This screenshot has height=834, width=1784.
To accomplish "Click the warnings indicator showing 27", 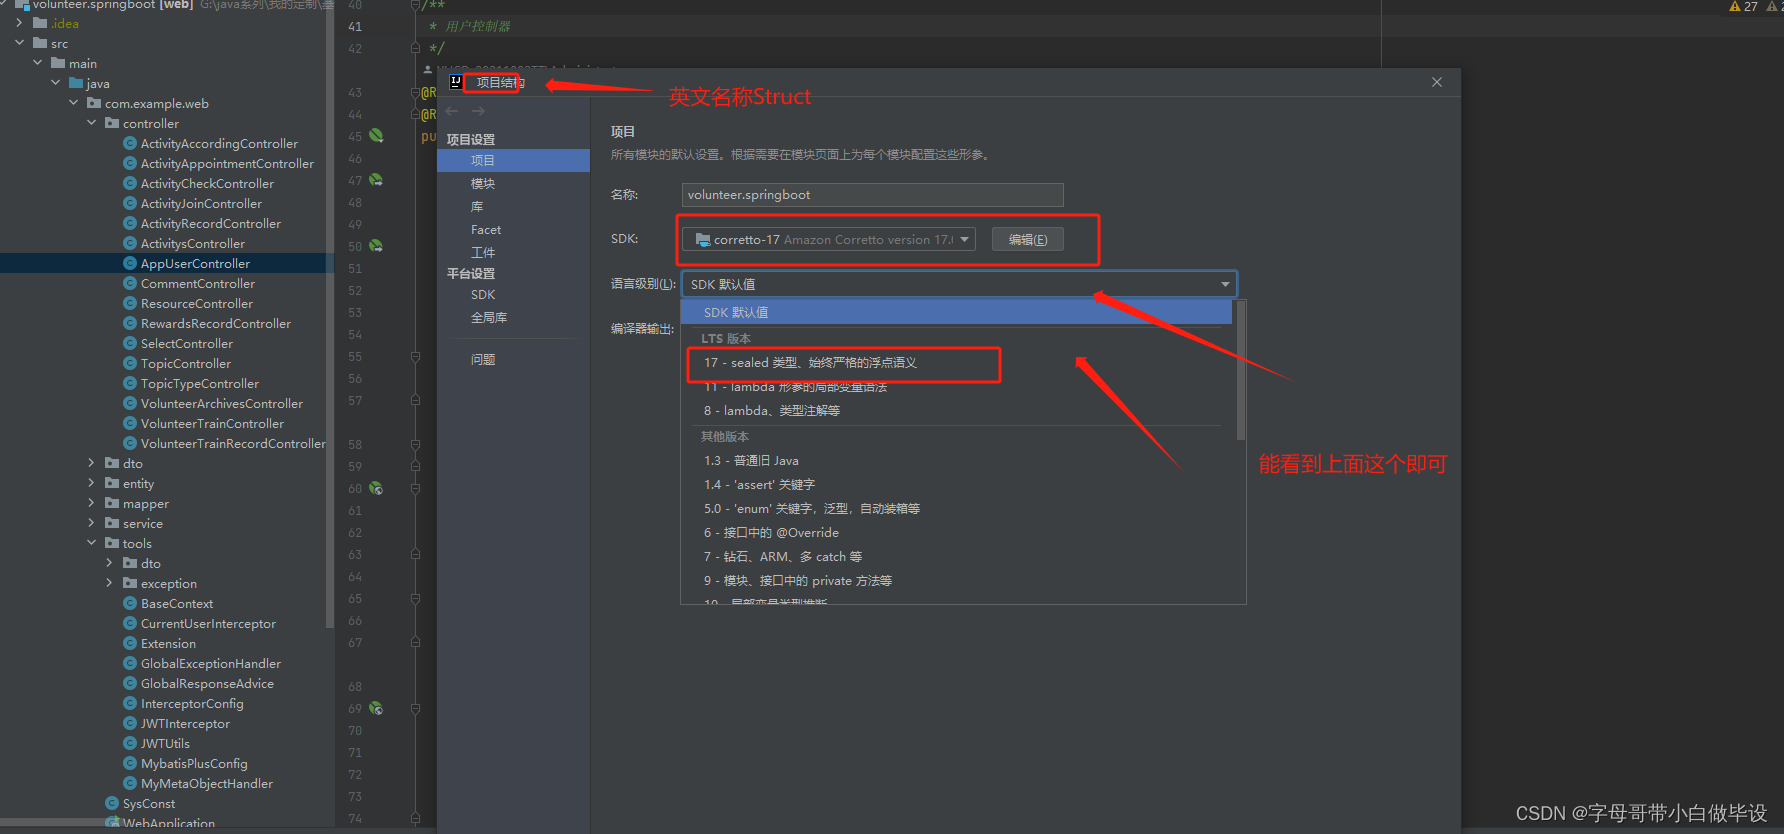I will (1743, 6).
